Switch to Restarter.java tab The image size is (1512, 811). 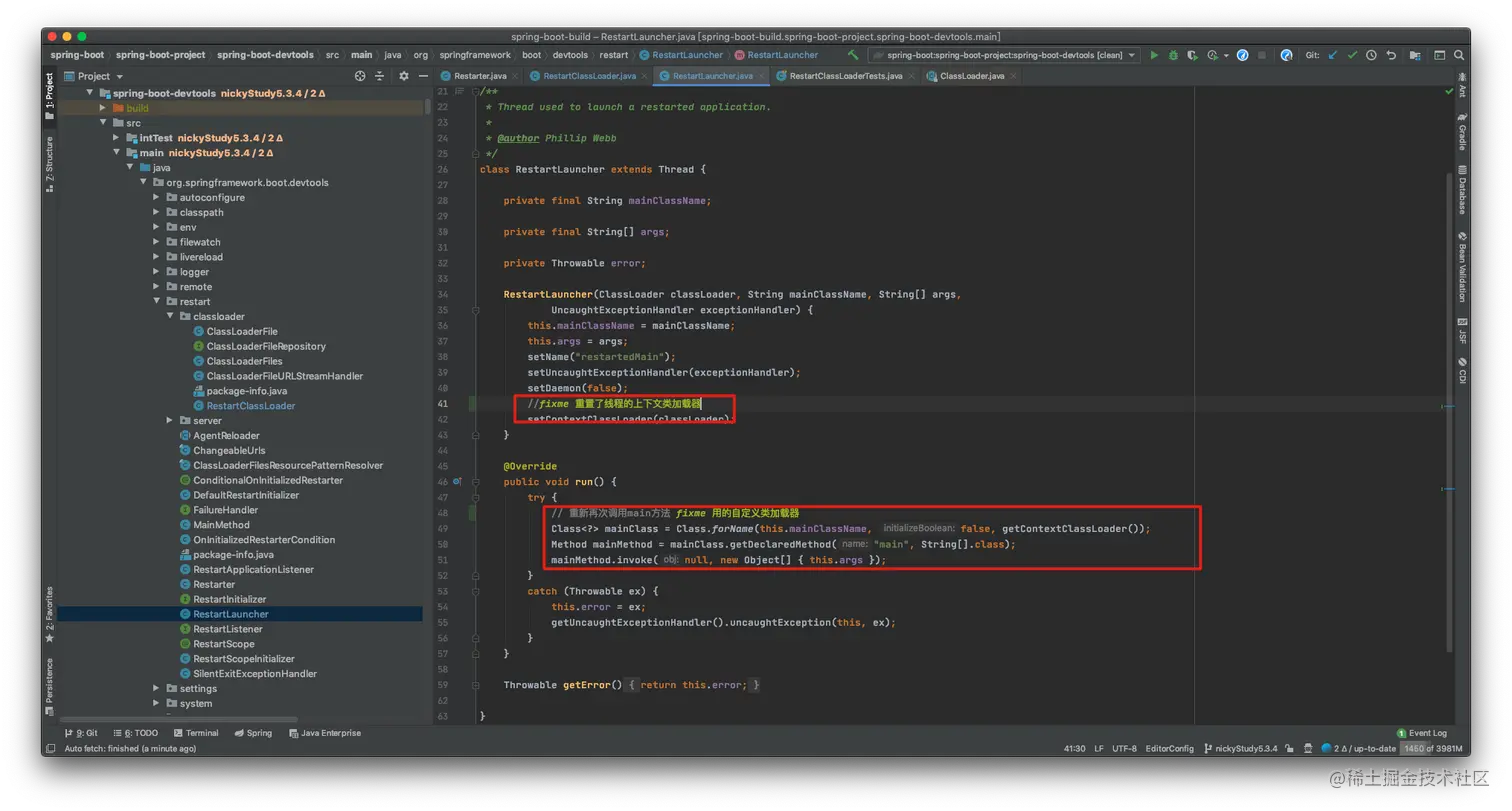coord(480,76)
